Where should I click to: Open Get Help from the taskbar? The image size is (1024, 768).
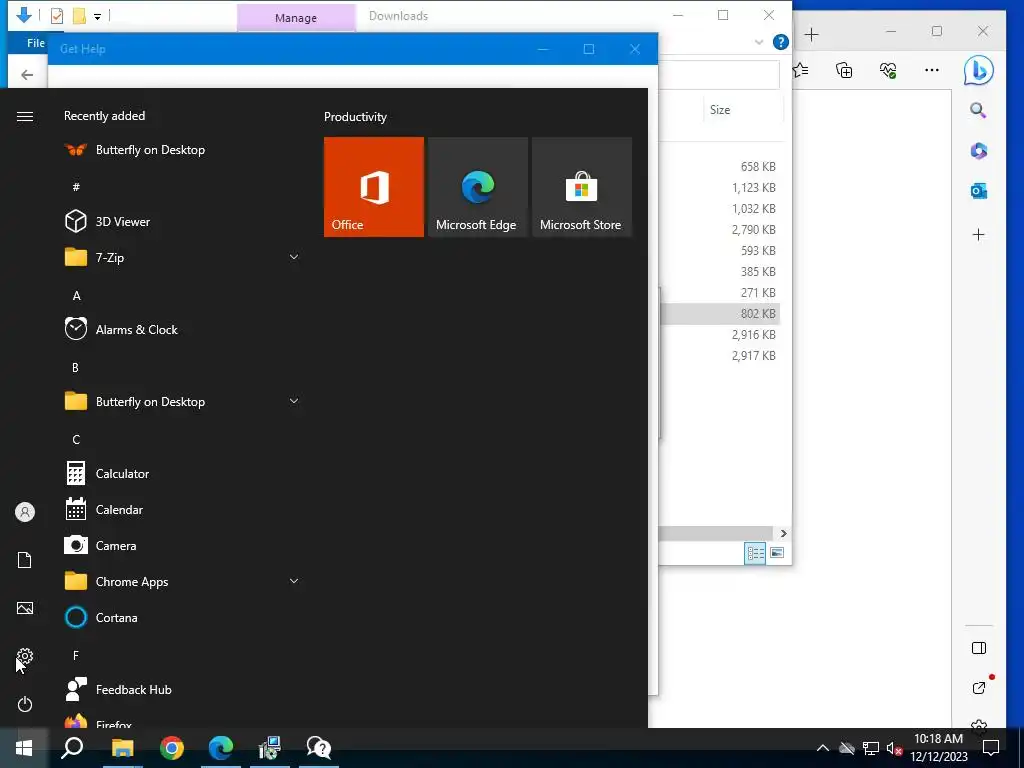(x=319, y=748)
